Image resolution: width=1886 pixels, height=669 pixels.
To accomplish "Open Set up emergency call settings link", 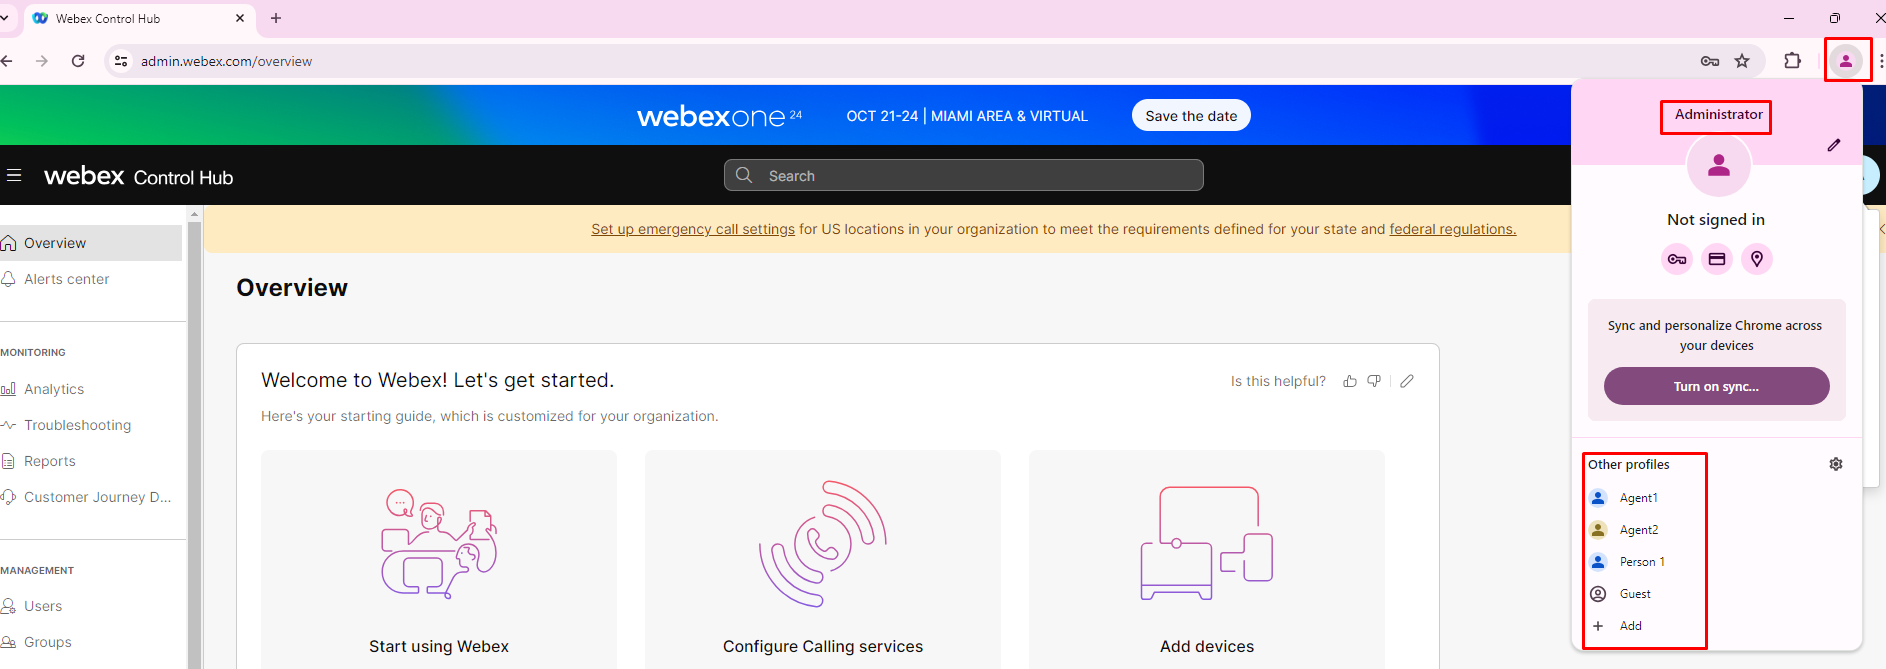I will point(693,229).
